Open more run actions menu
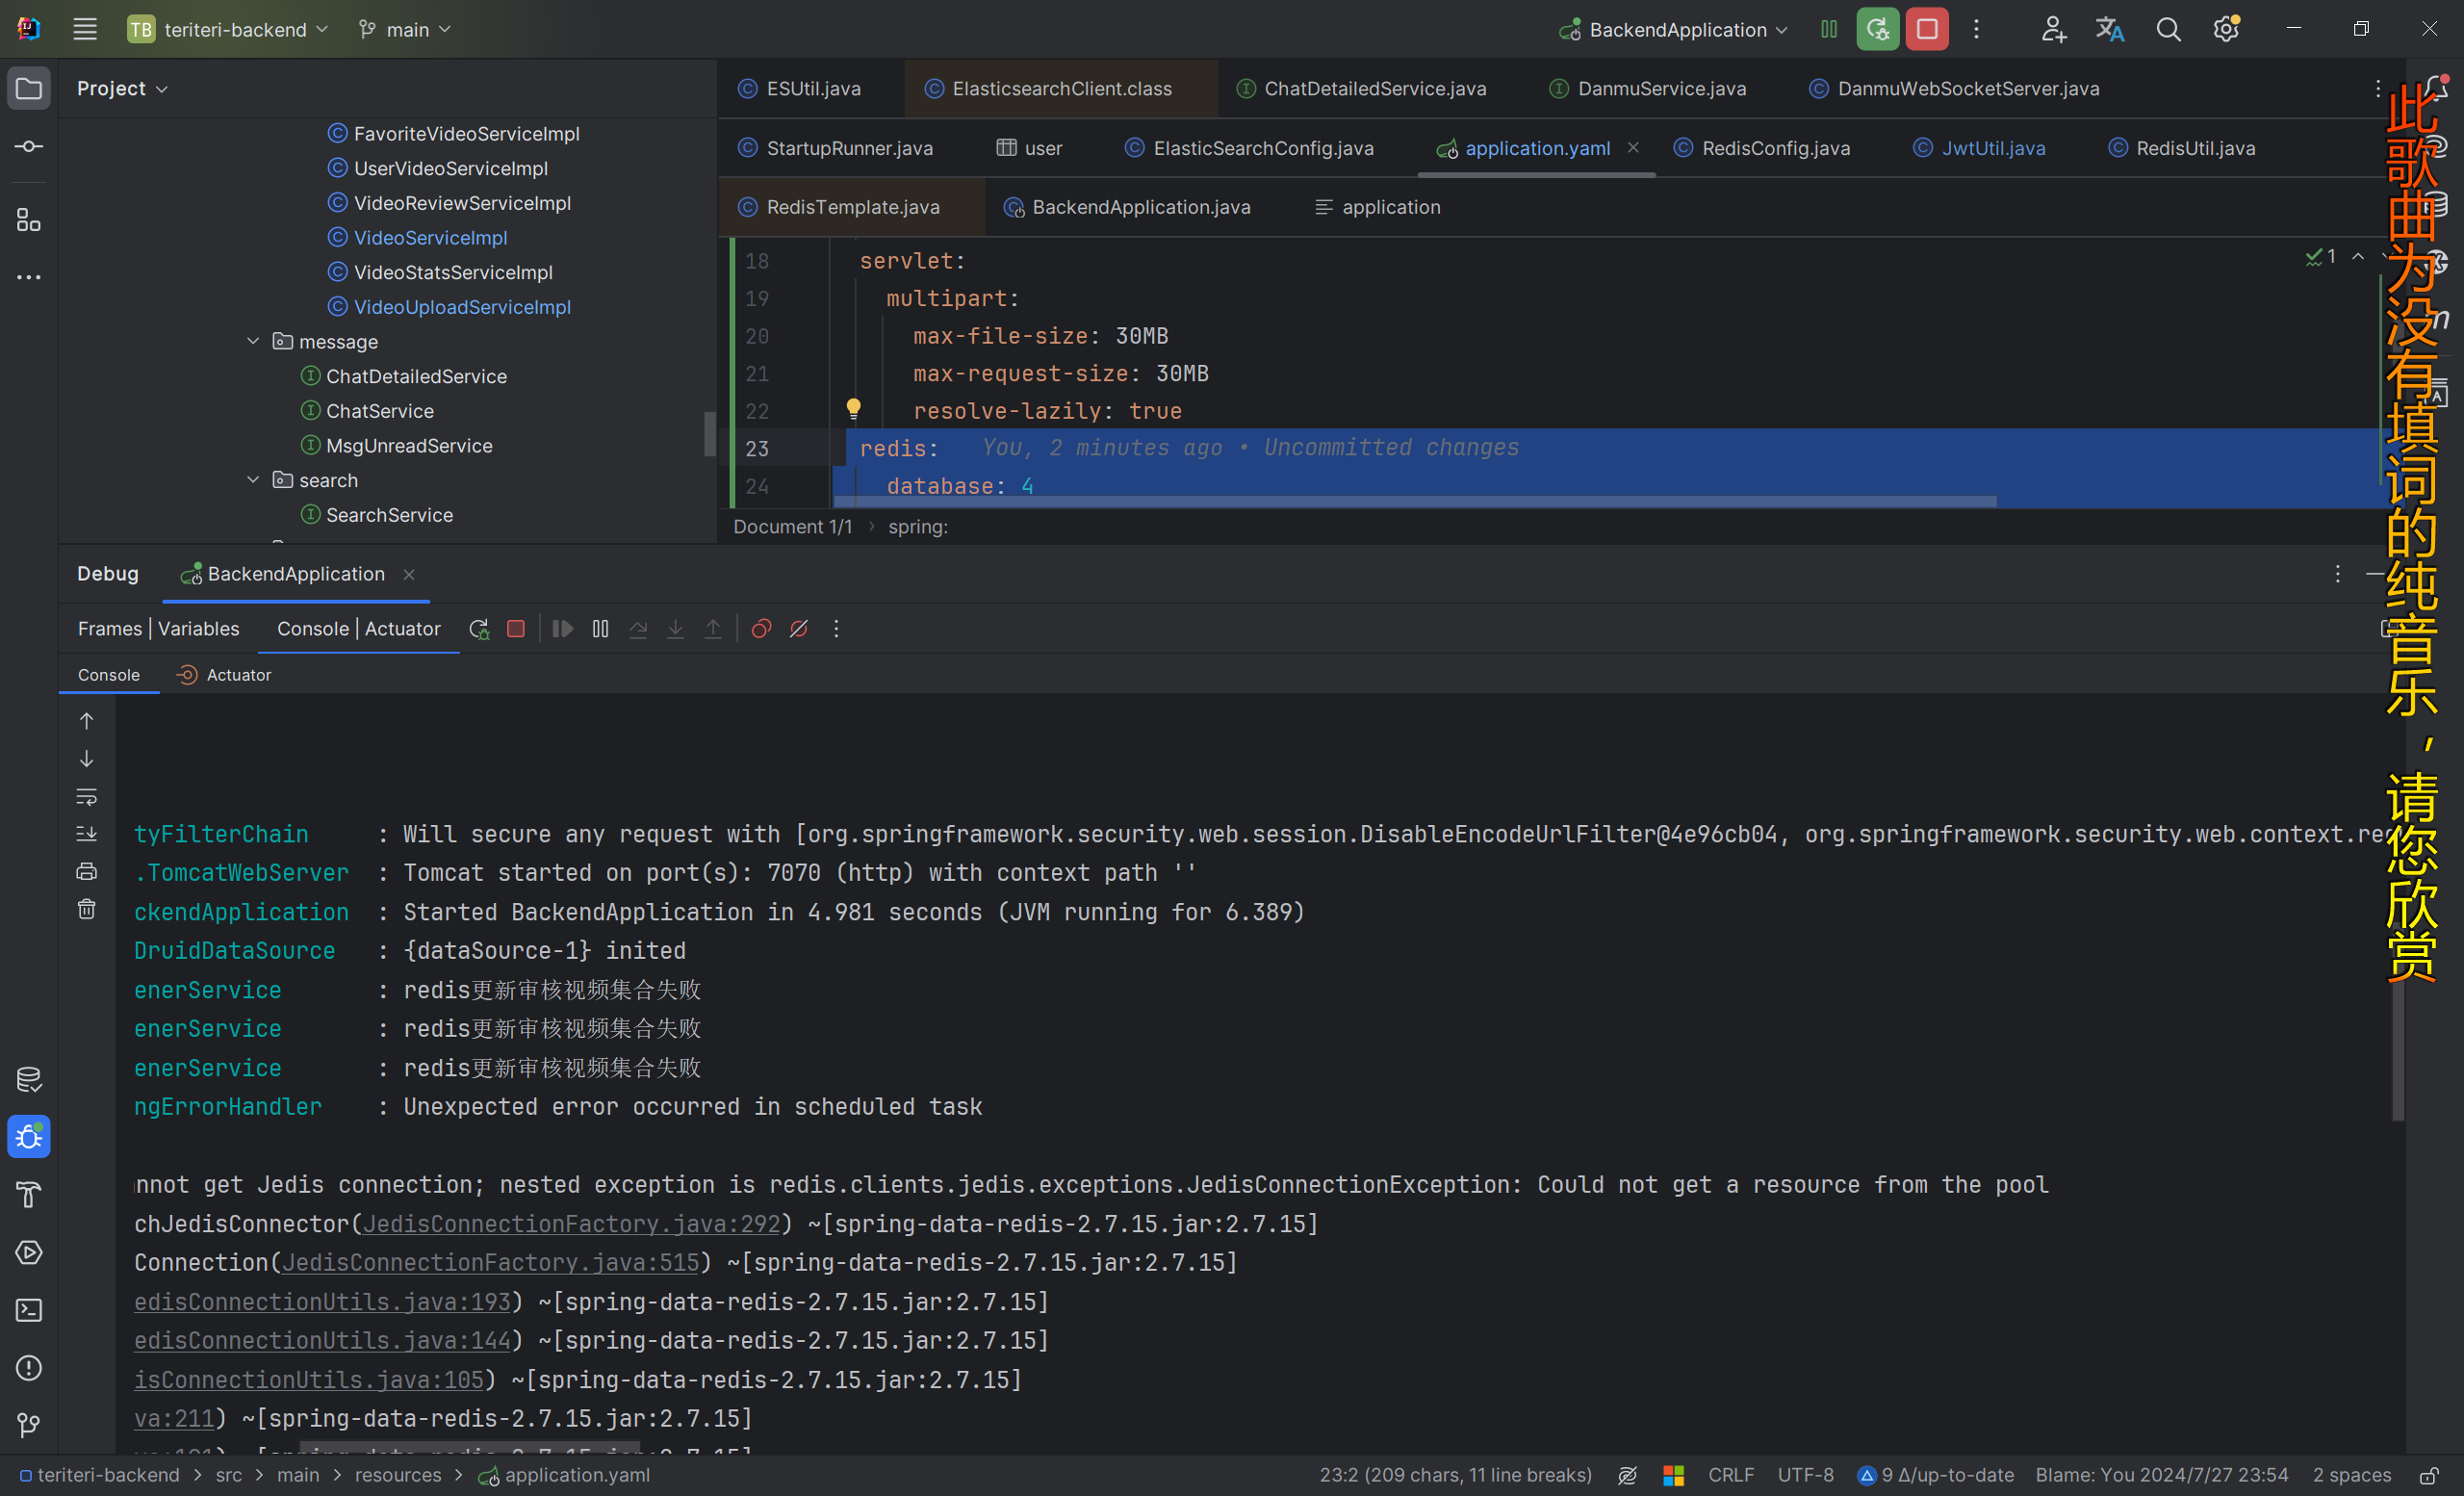 [1976, 29]
